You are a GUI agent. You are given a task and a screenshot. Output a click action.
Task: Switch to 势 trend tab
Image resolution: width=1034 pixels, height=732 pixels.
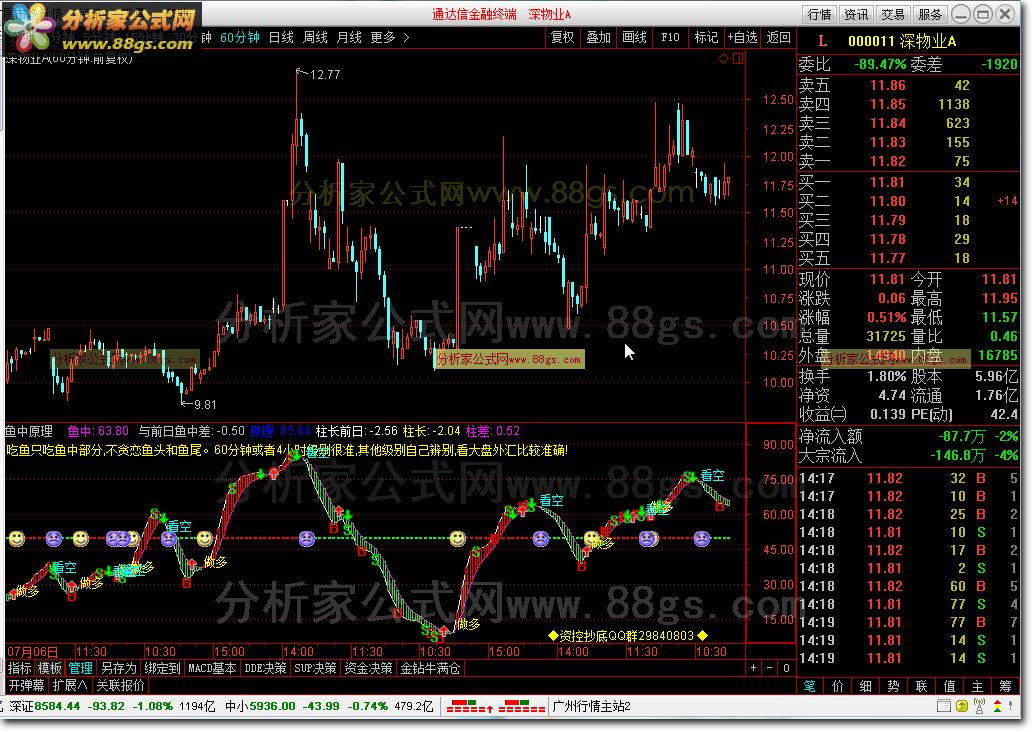(x=894, y=686)
